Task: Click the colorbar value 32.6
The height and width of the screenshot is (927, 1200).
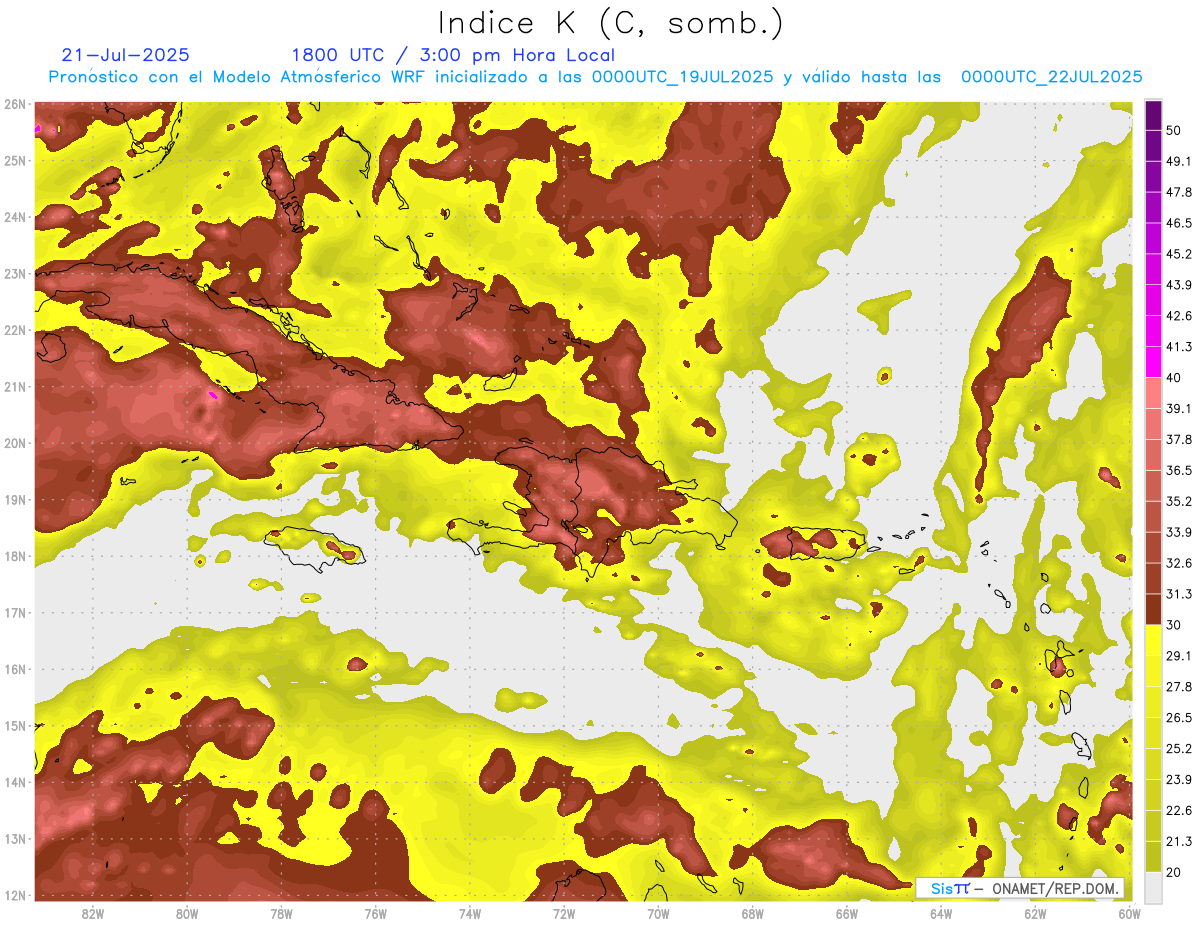Action: tap(1180, 563)
